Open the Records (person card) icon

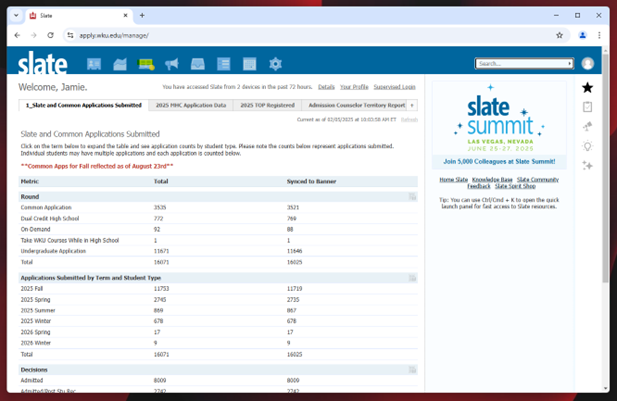(x=94, y=64)
